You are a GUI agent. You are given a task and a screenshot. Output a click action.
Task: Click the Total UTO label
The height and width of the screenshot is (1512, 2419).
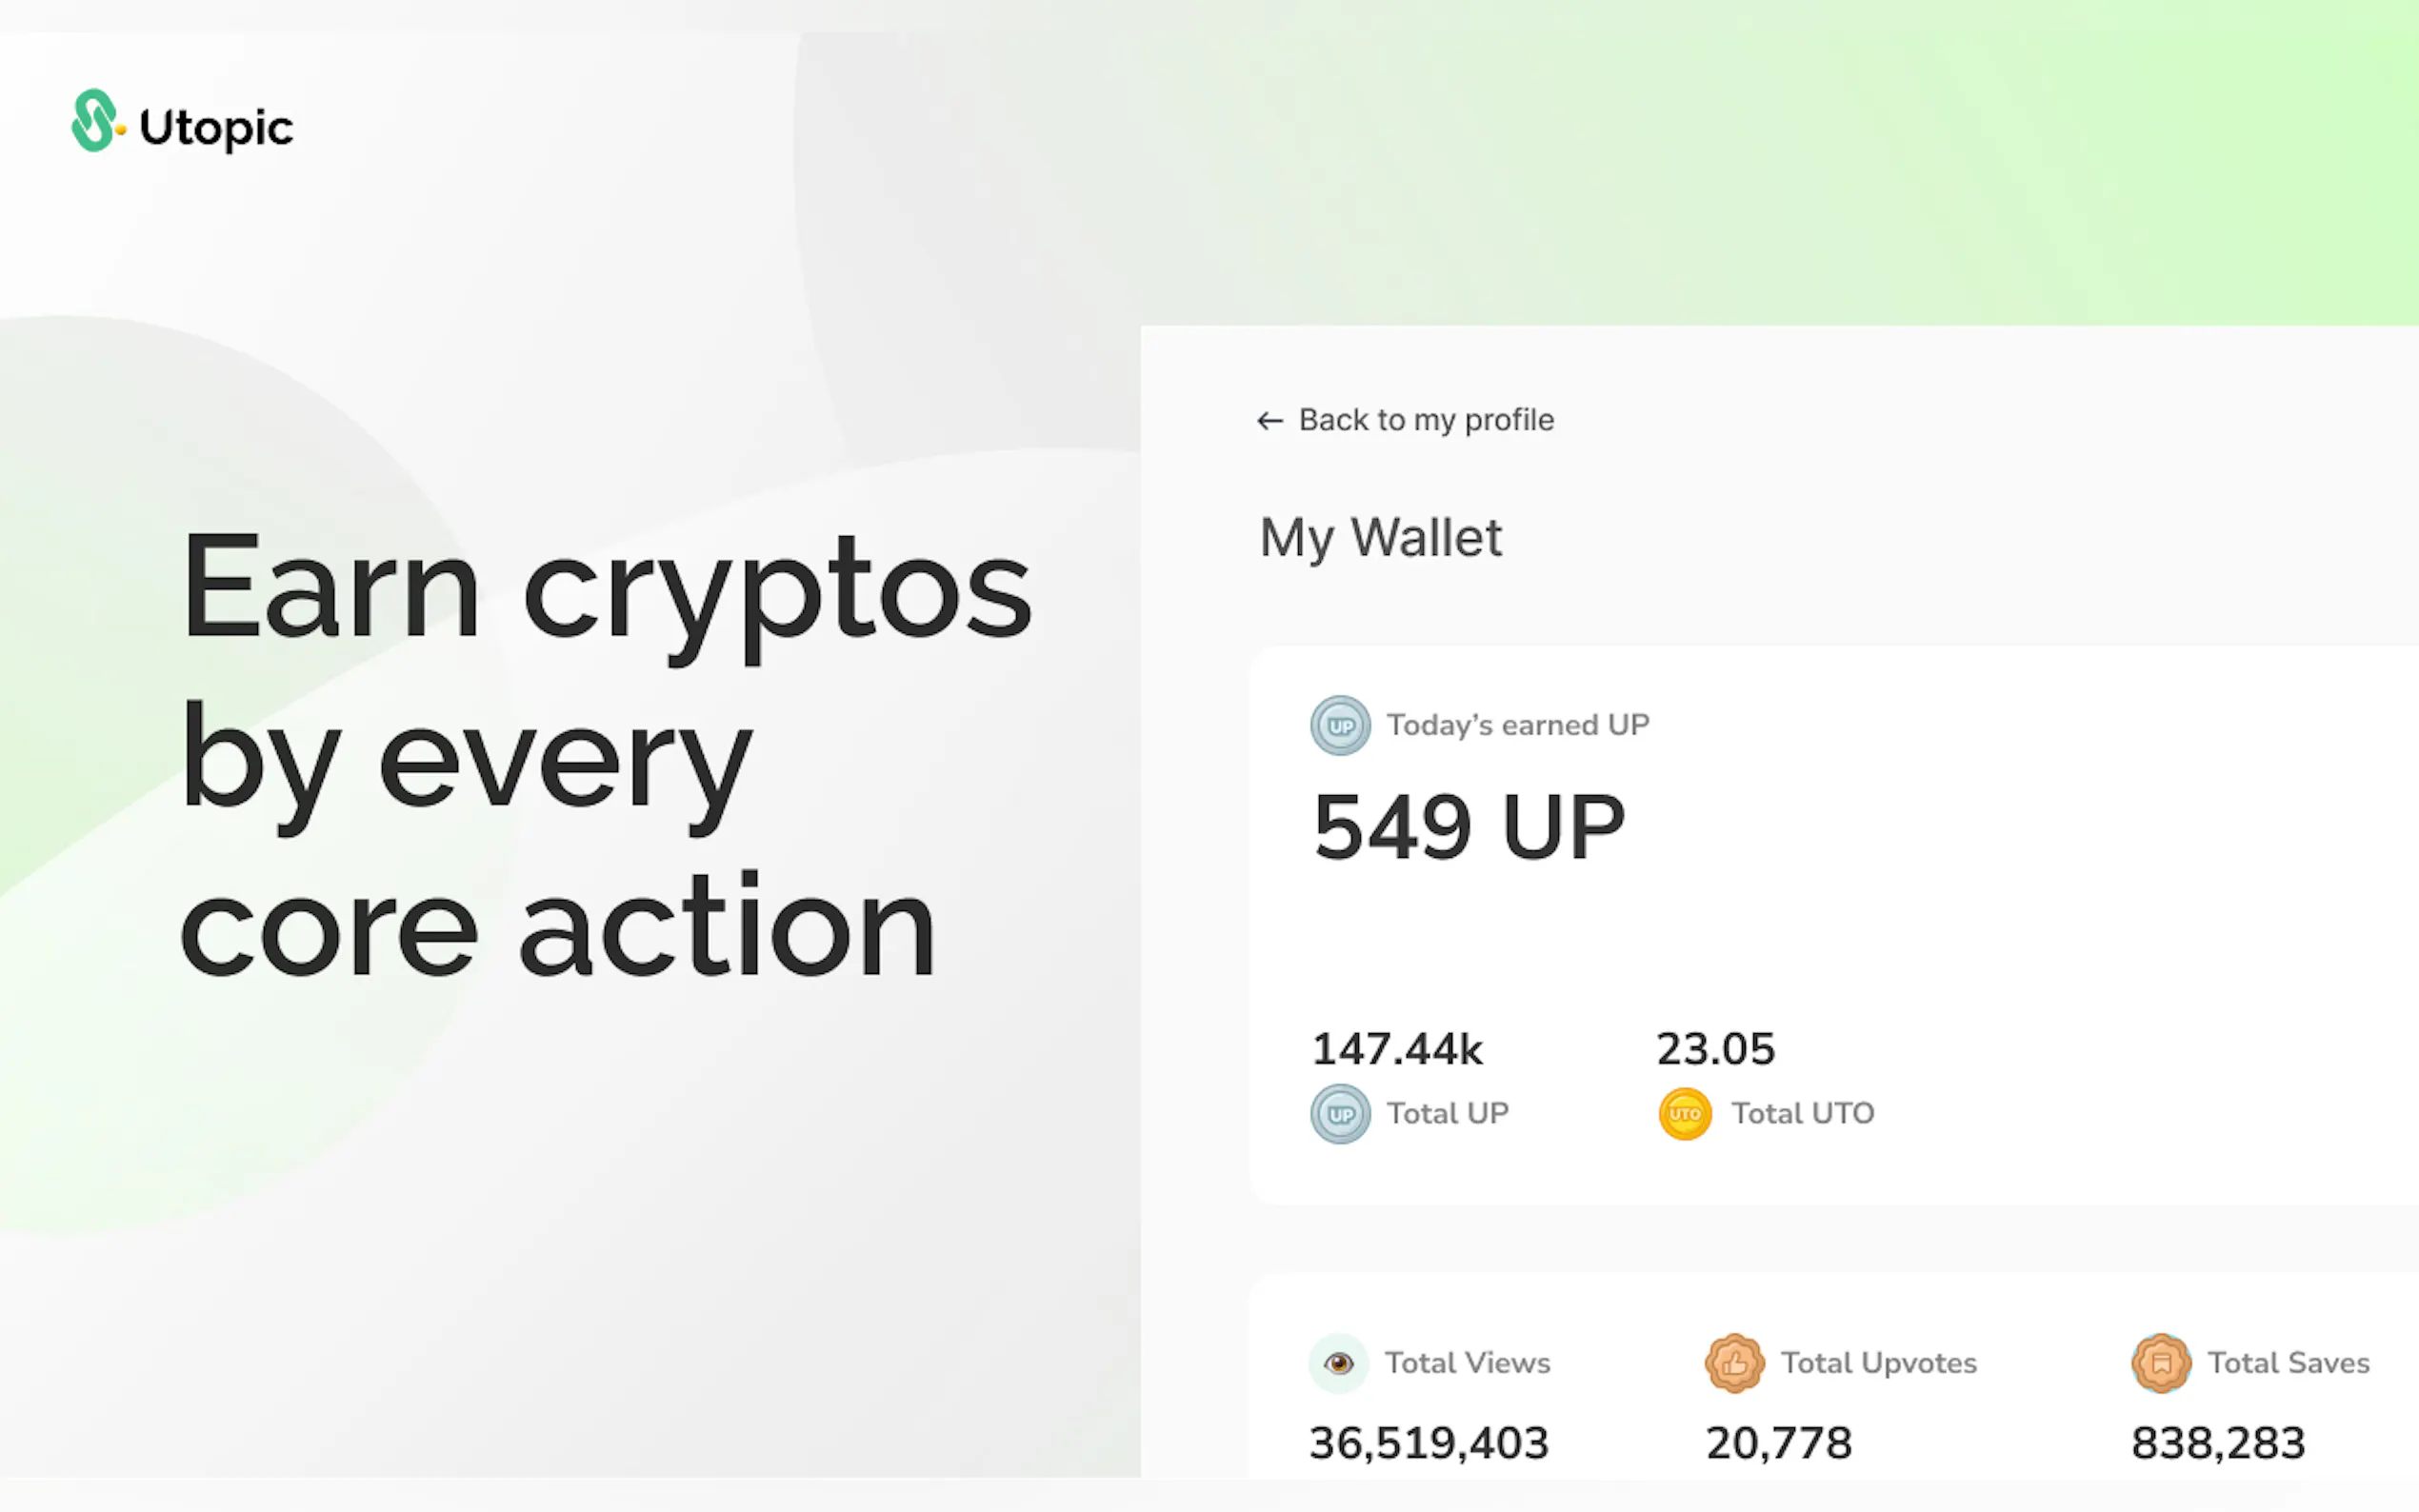[x=1802, y=1113]
